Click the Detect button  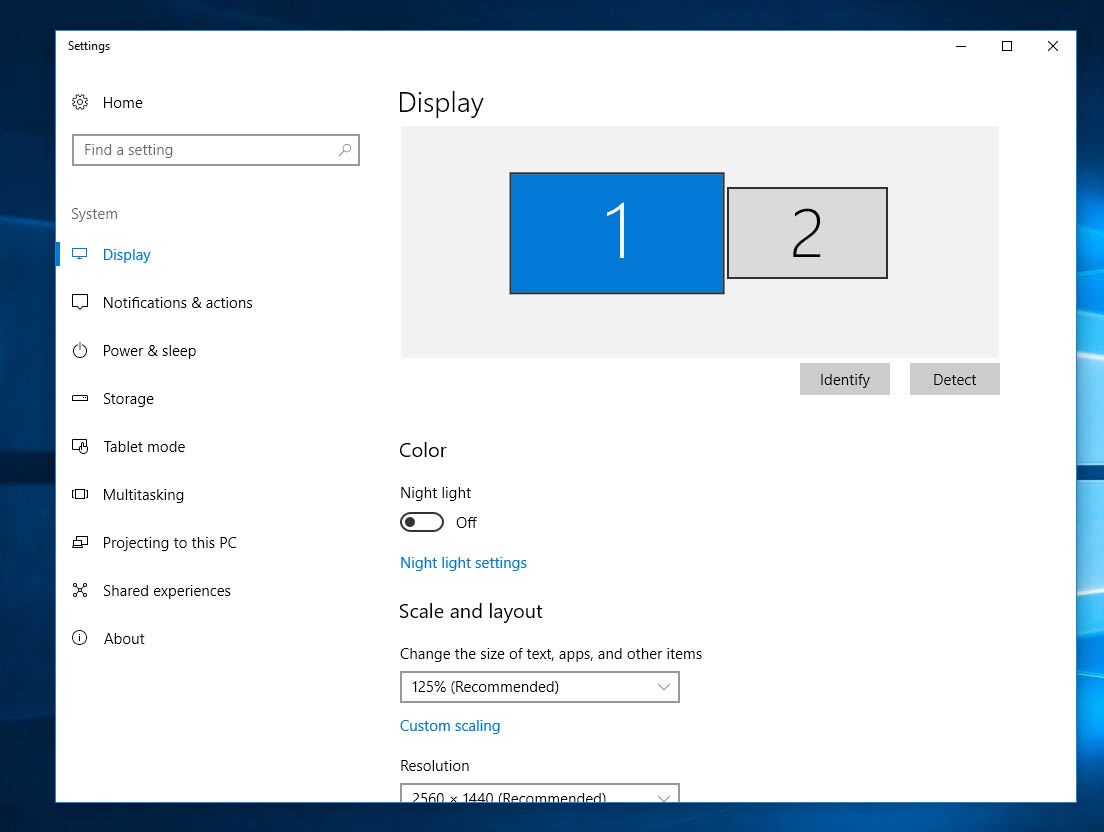[954, 379]
